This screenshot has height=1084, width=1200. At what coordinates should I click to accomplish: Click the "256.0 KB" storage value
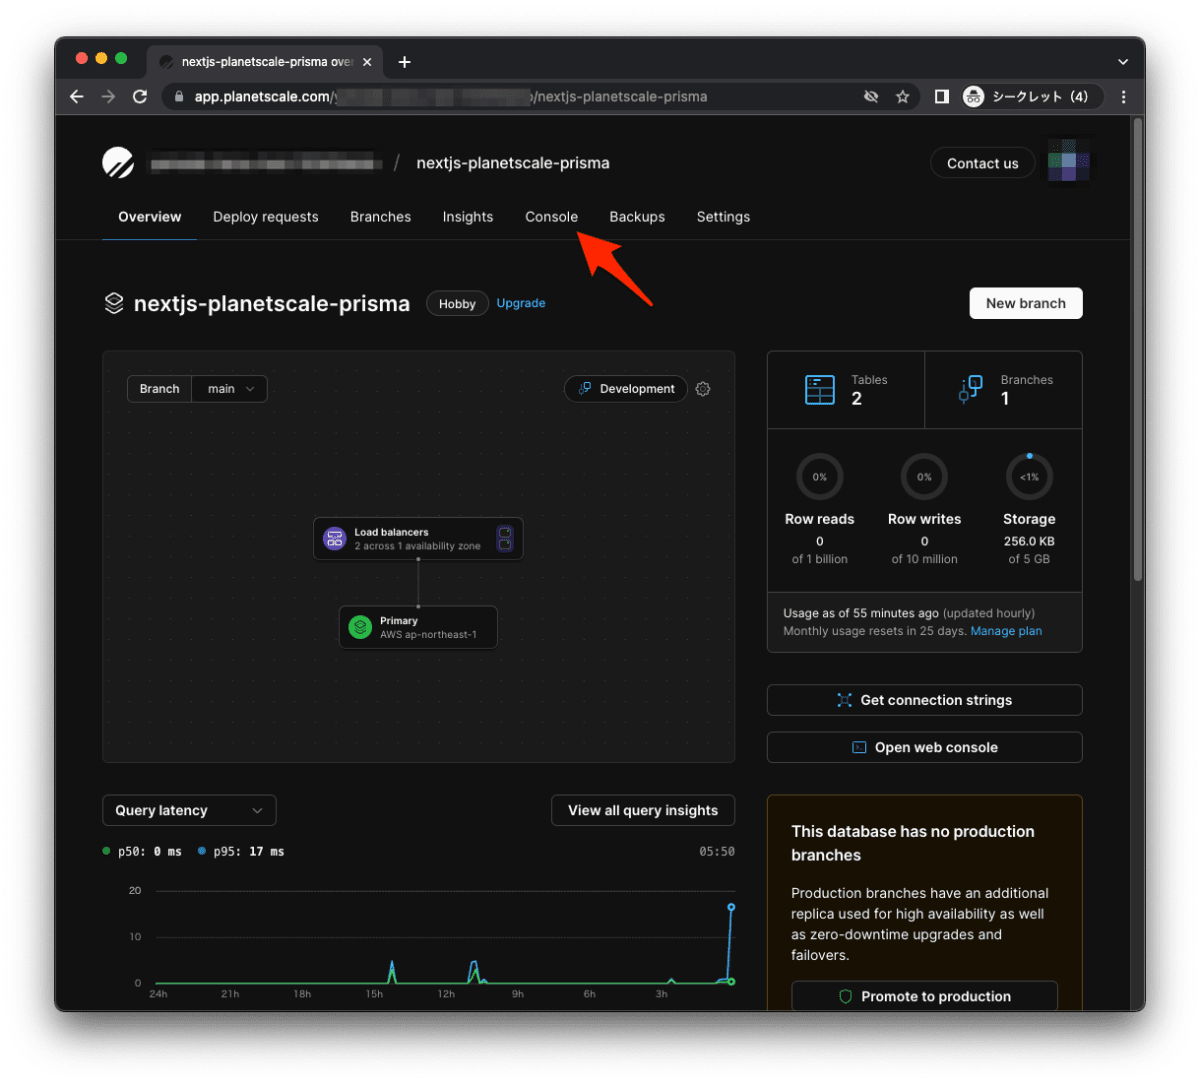click(x=1029, y=541)
